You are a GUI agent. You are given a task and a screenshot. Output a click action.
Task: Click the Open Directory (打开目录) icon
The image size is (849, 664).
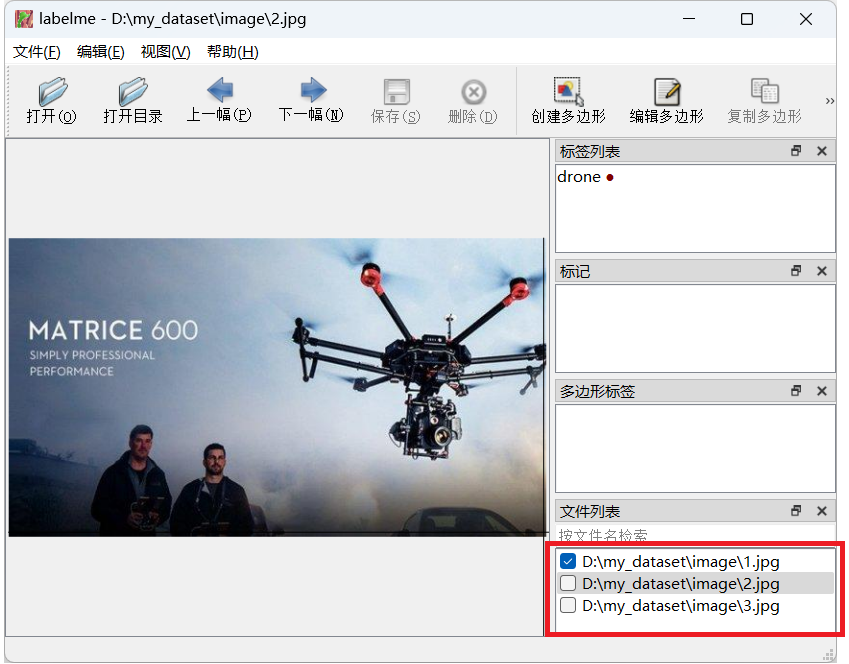coord(133,91)
